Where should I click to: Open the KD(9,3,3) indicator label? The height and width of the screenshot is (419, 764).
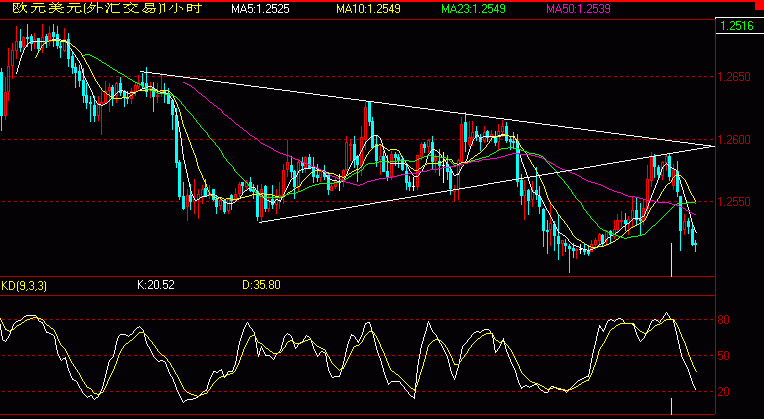click(x=24, y=286)
